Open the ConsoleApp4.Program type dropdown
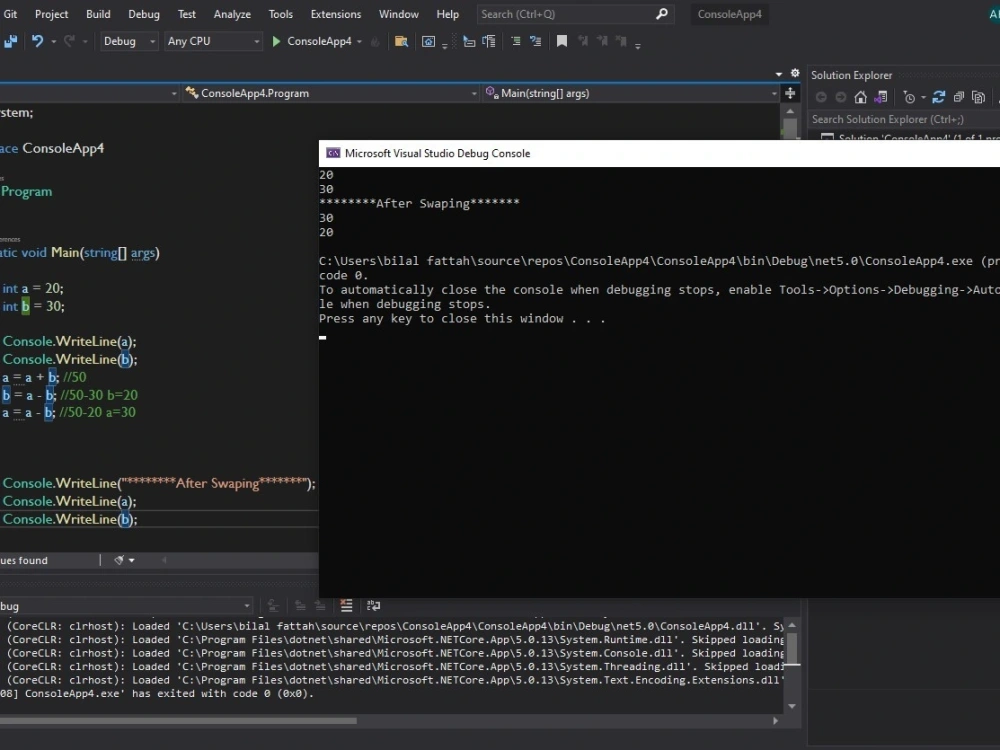1000x750 pixels. pos(330,93)
